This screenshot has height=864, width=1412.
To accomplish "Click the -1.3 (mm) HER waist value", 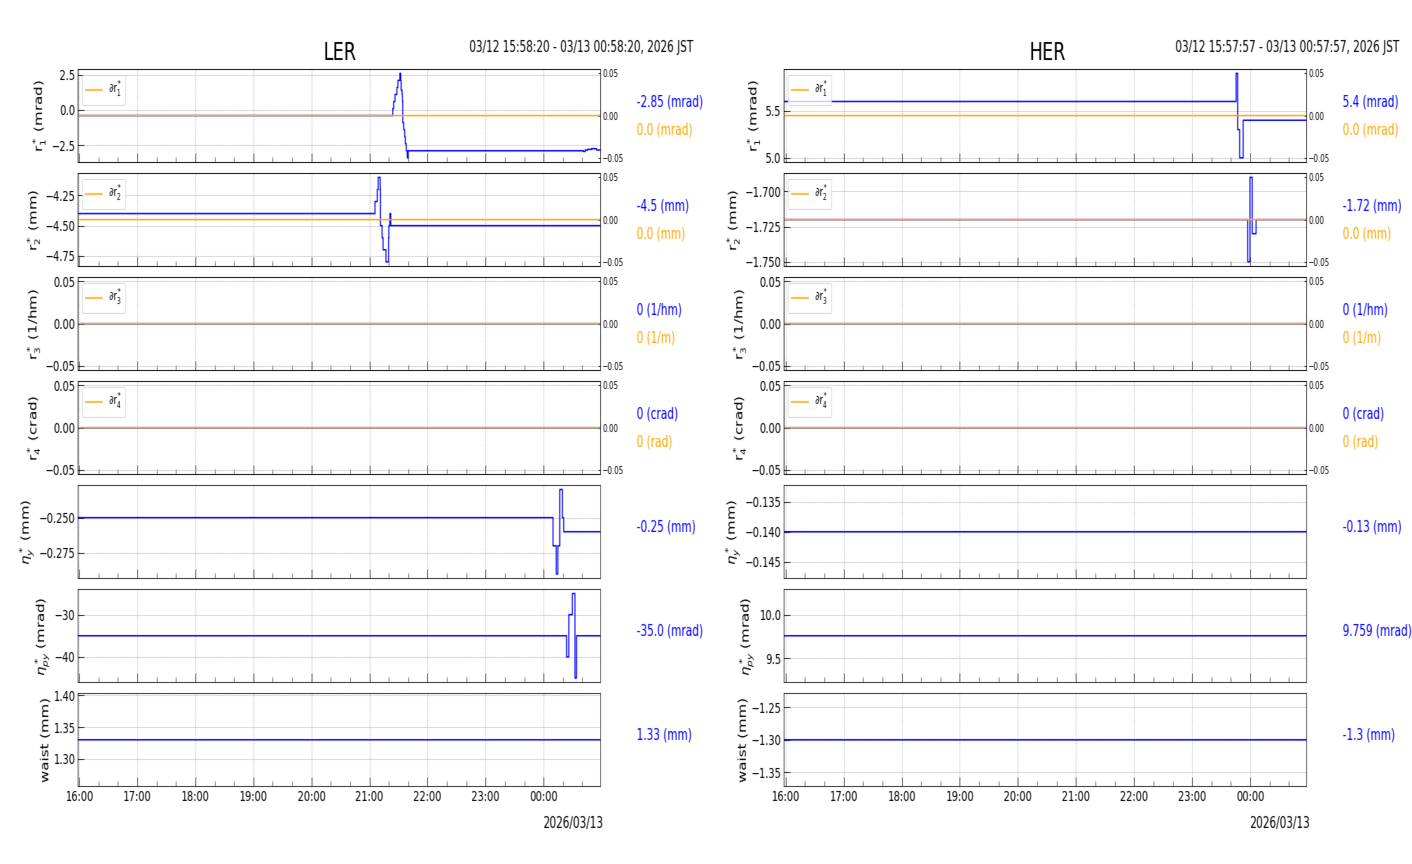I will [x=1368, y=735].
